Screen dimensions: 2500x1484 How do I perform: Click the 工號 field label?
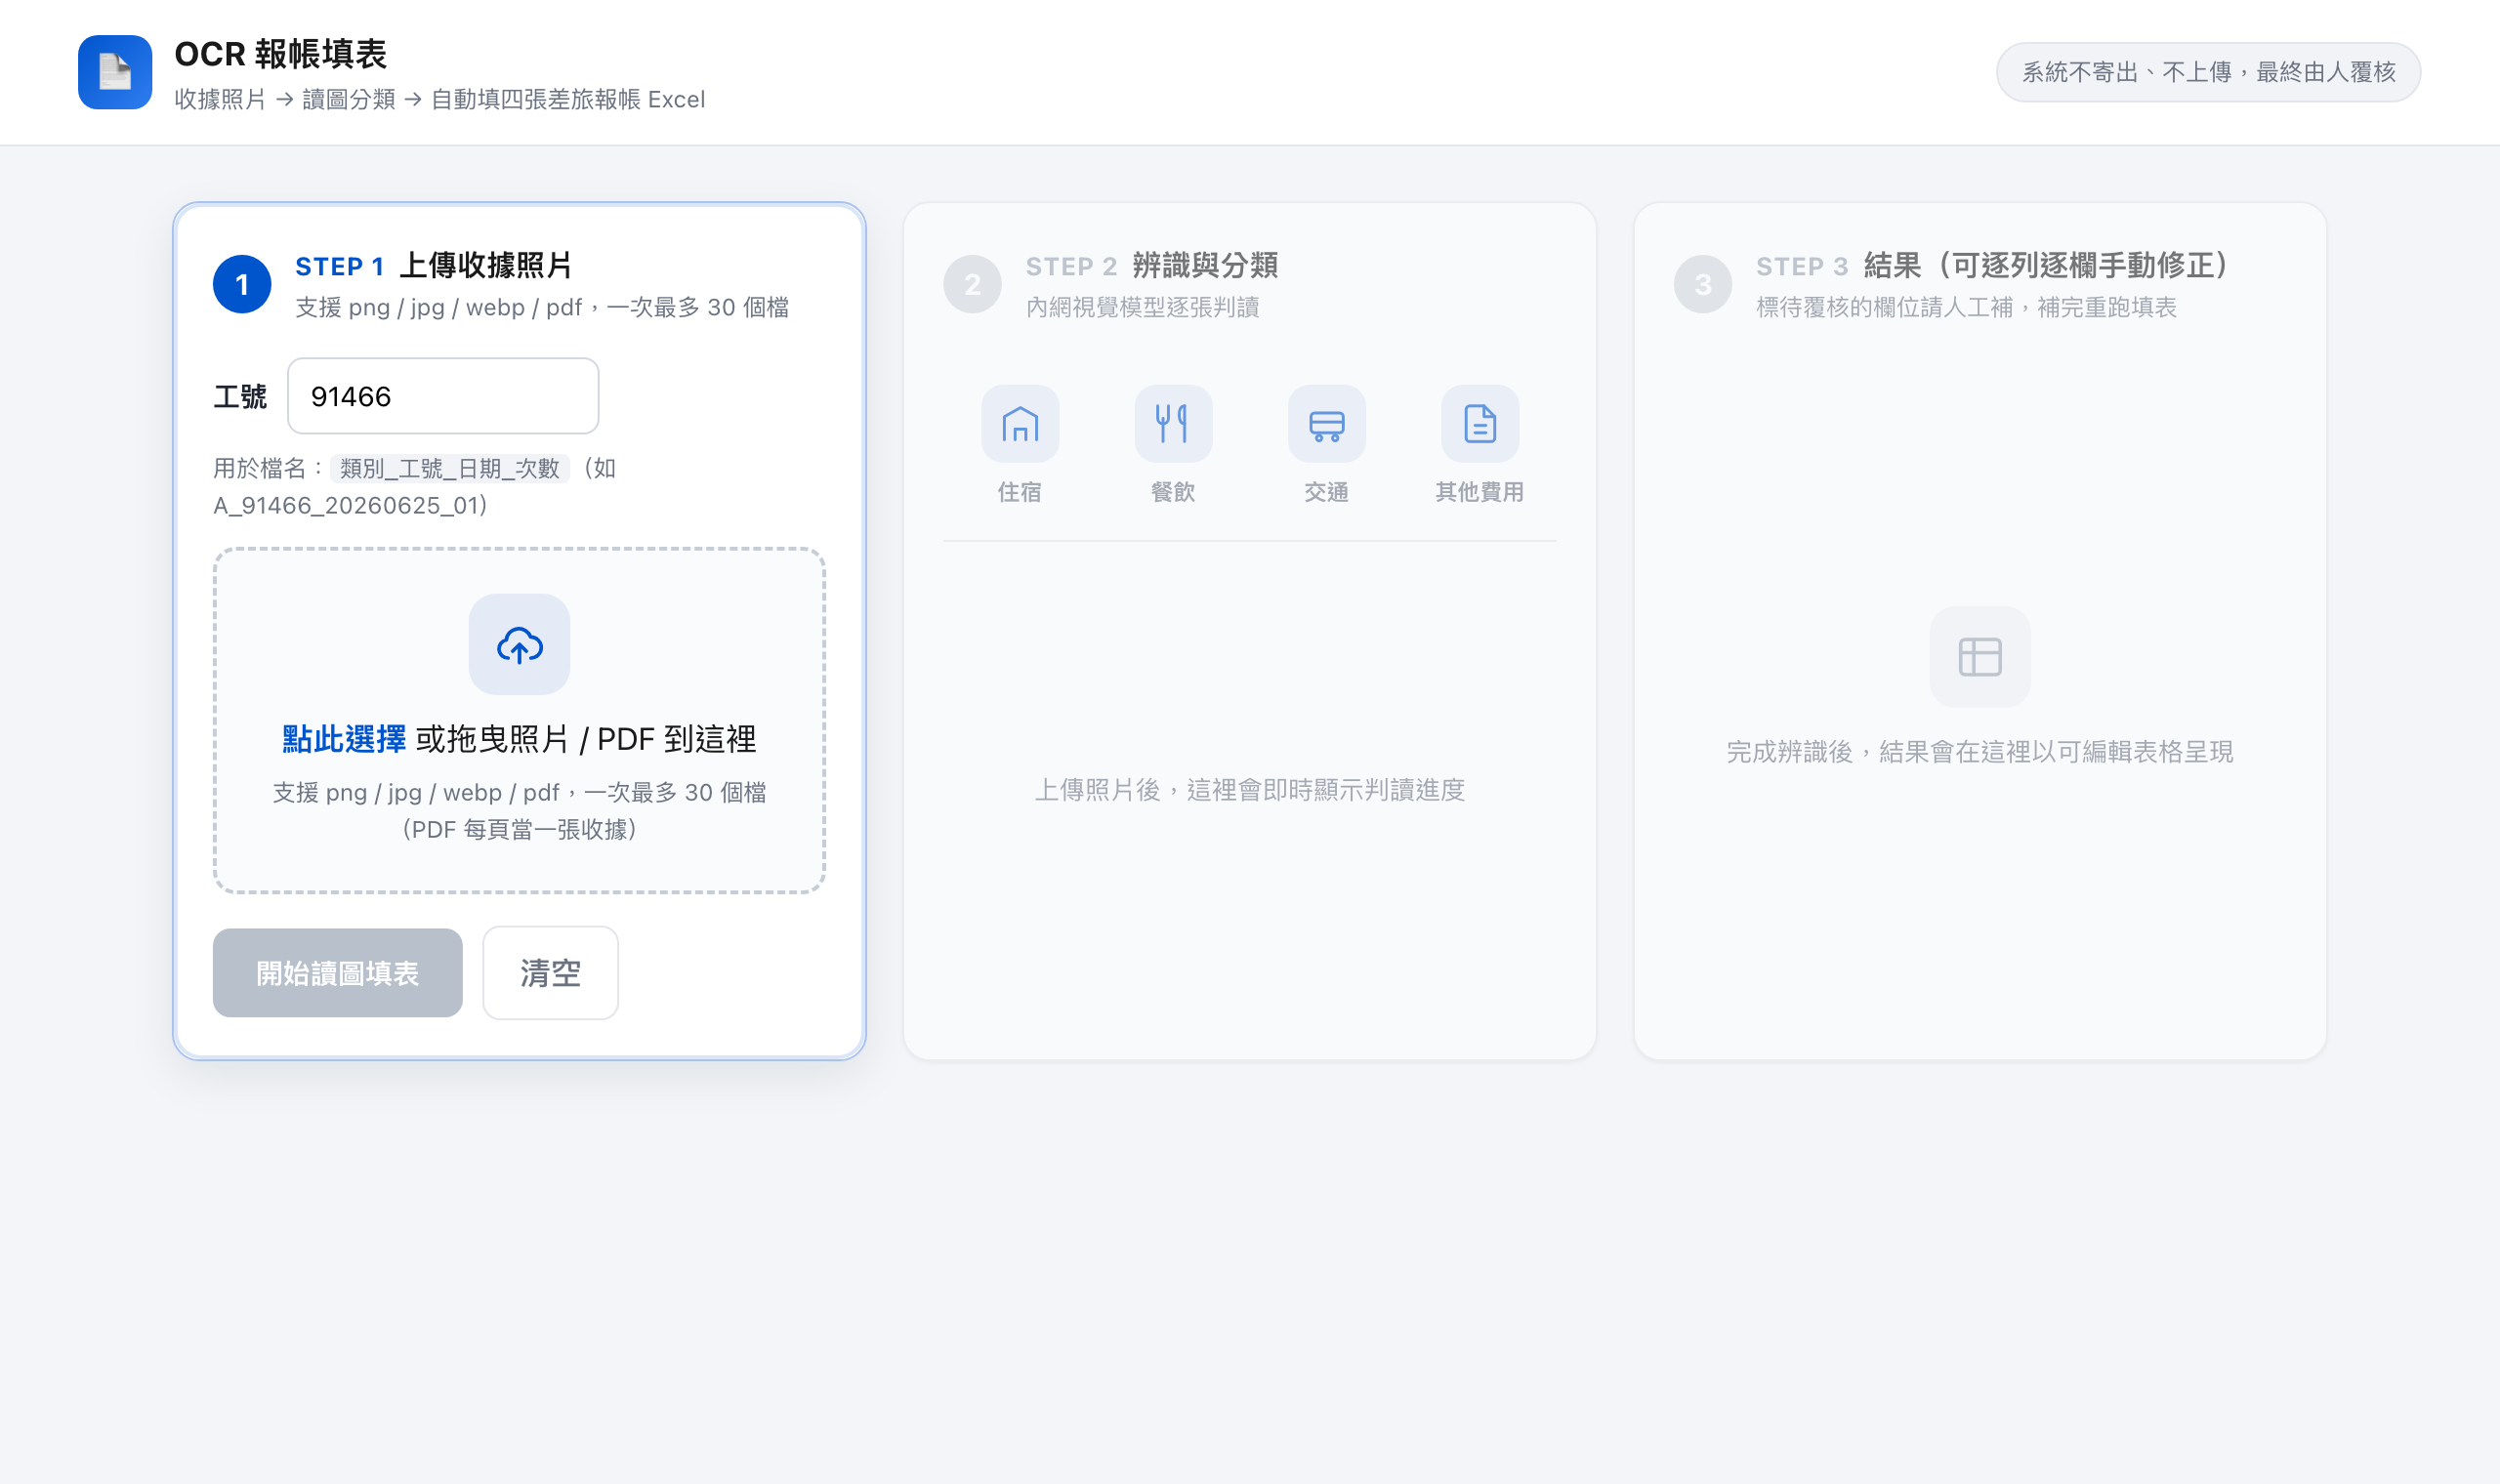tap(240, 397)
